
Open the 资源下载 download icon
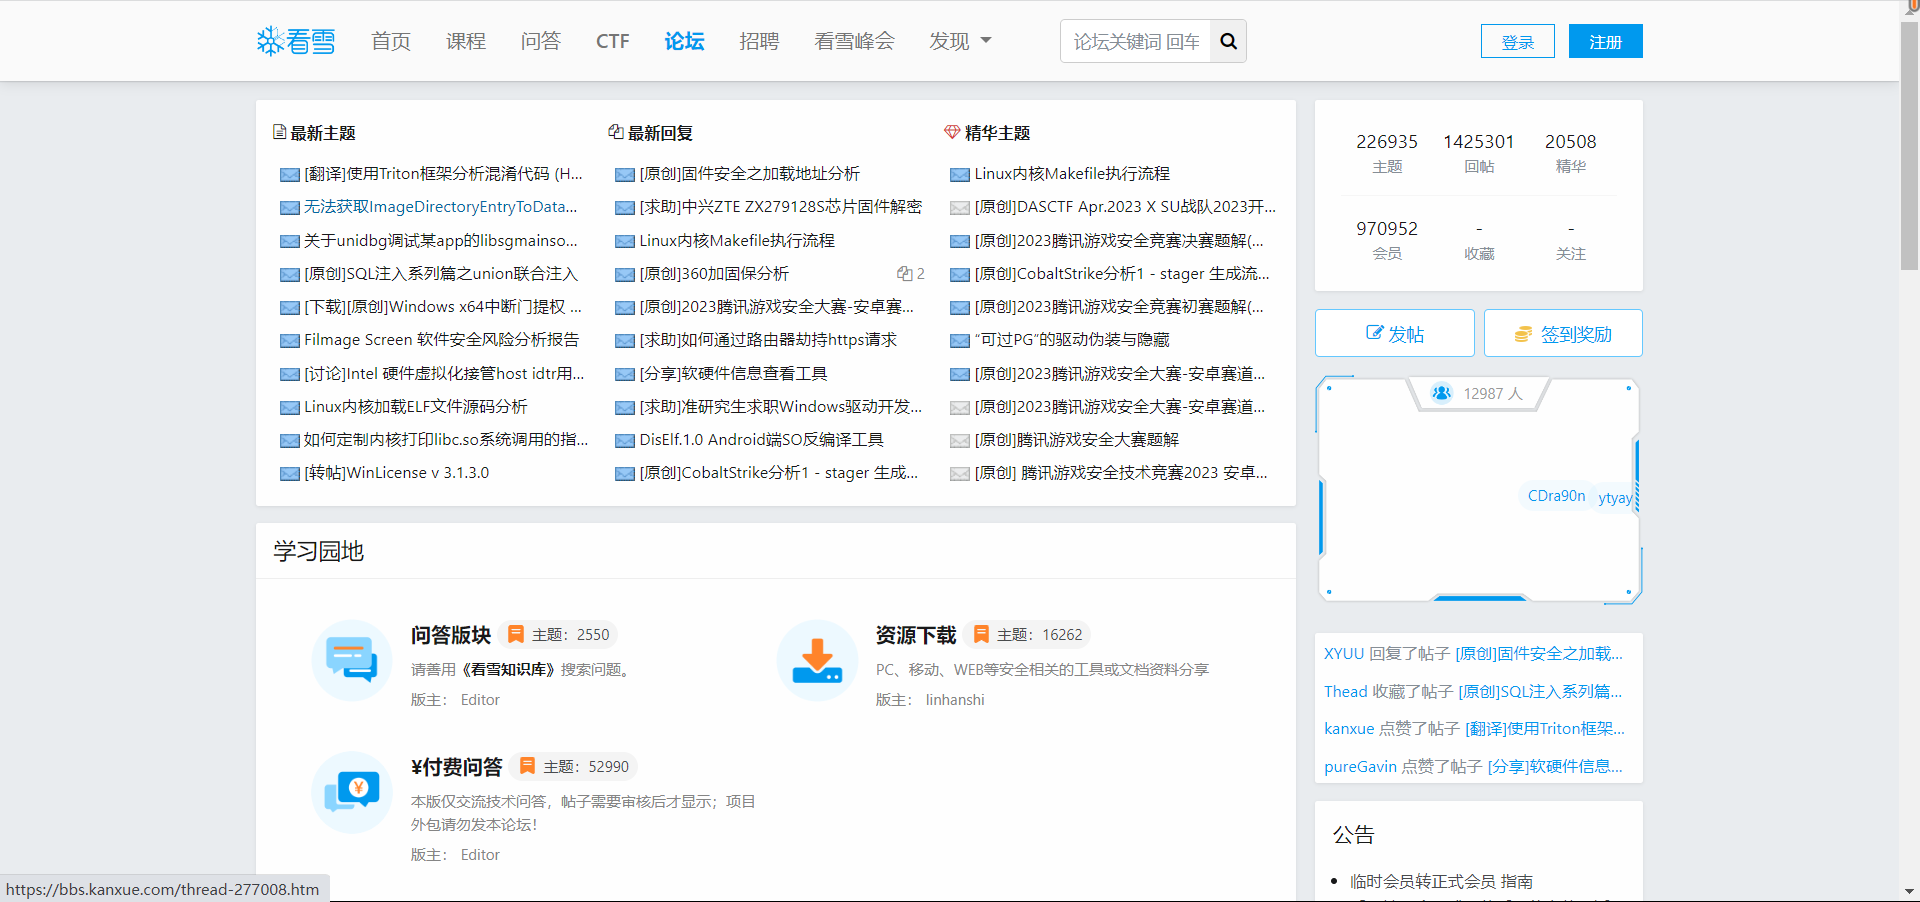point(817,660)
